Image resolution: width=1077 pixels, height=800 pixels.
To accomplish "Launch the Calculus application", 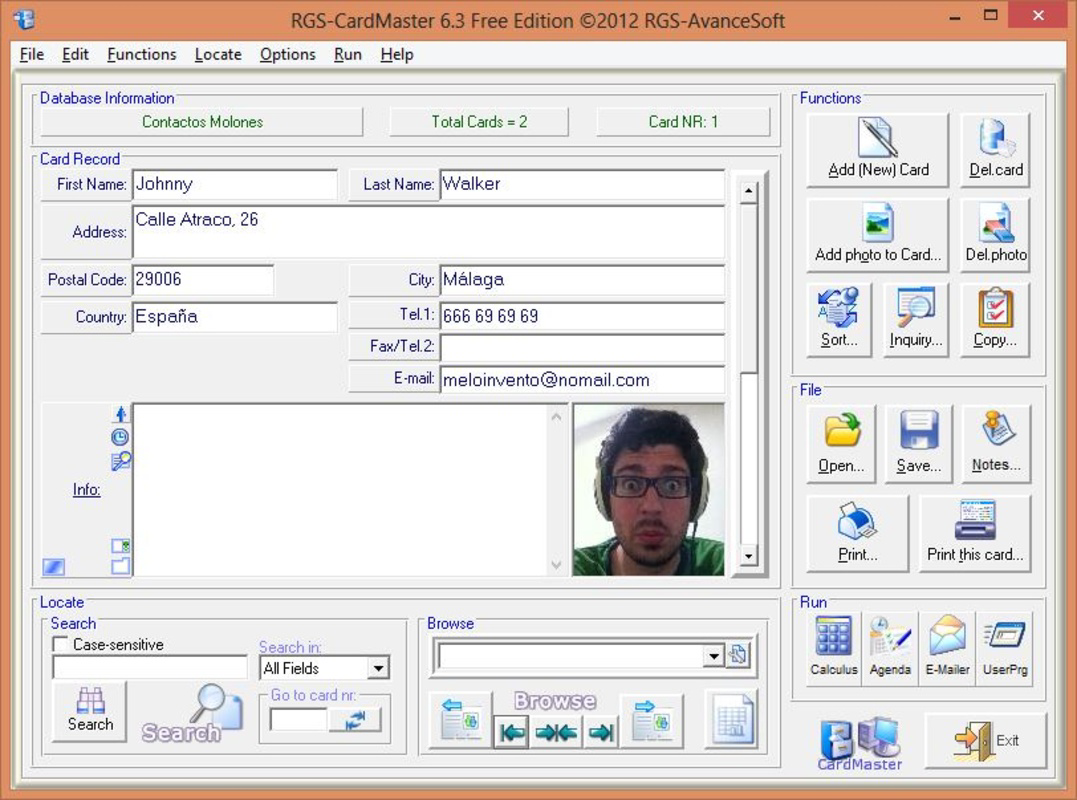I will coord(833,648).
